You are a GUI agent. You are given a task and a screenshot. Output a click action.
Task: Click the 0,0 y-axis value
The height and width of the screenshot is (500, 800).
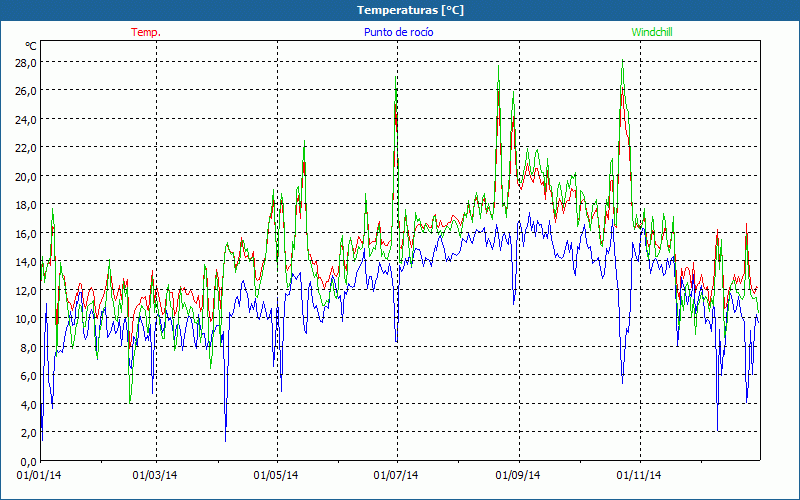point(28,461)
